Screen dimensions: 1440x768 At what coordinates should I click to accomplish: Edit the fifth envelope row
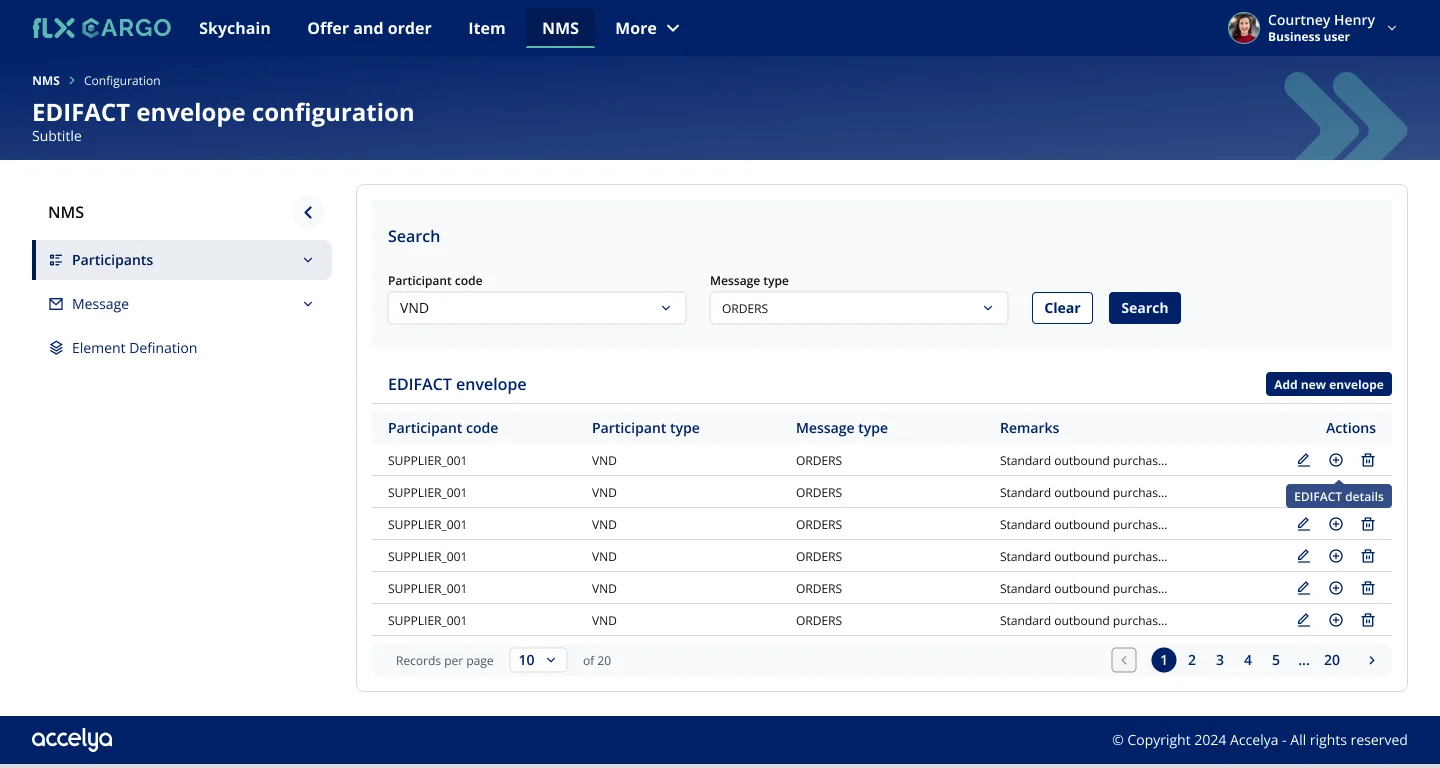point(1303,588)
